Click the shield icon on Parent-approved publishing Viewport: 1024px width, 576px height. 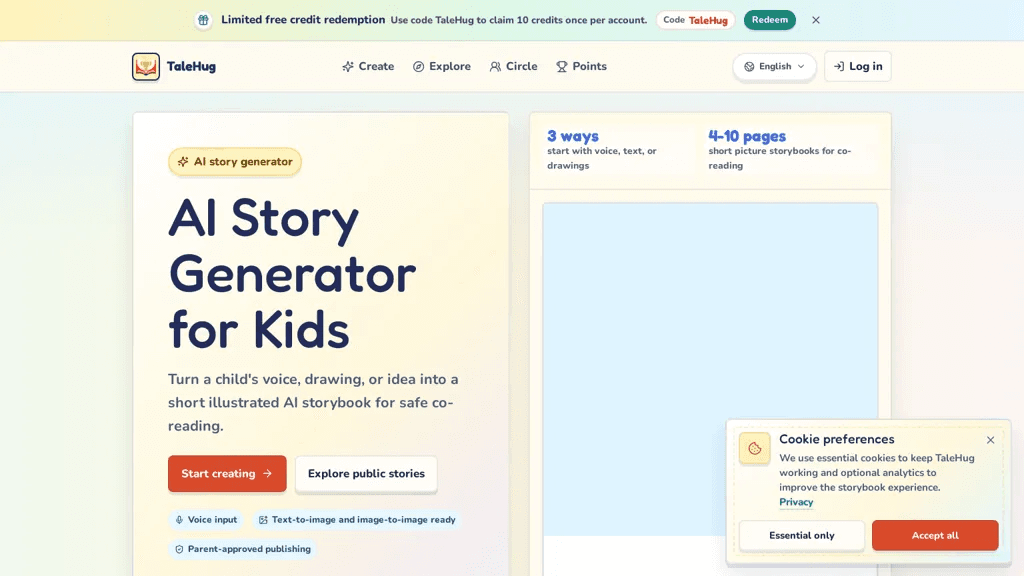coord(179,549)
